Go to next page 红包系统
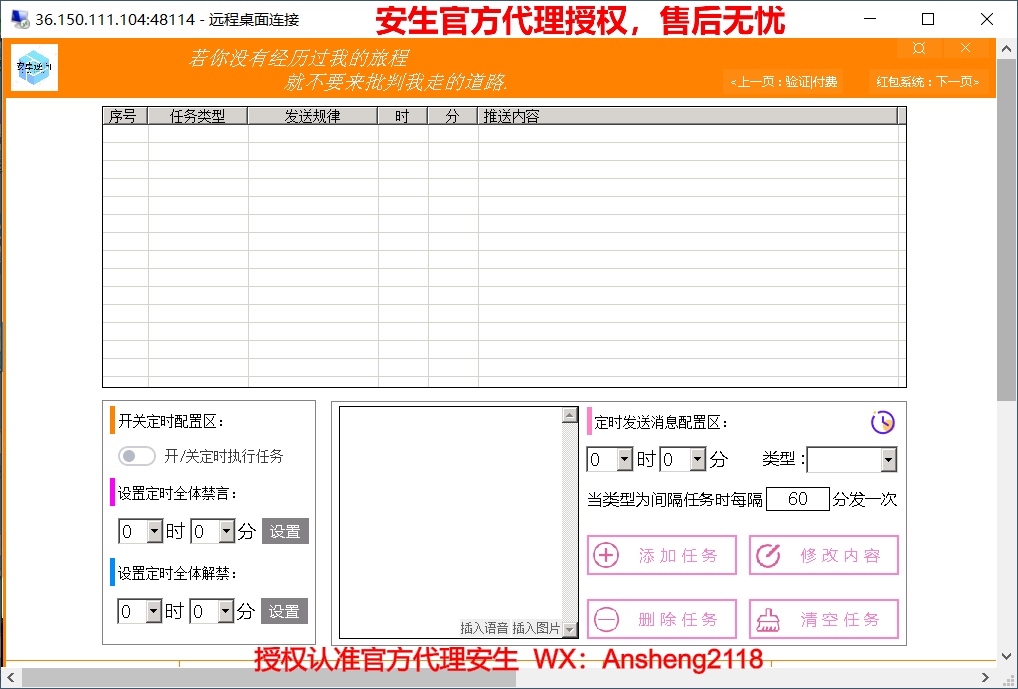Screen dimensions: 1018x689 (928, 82)
